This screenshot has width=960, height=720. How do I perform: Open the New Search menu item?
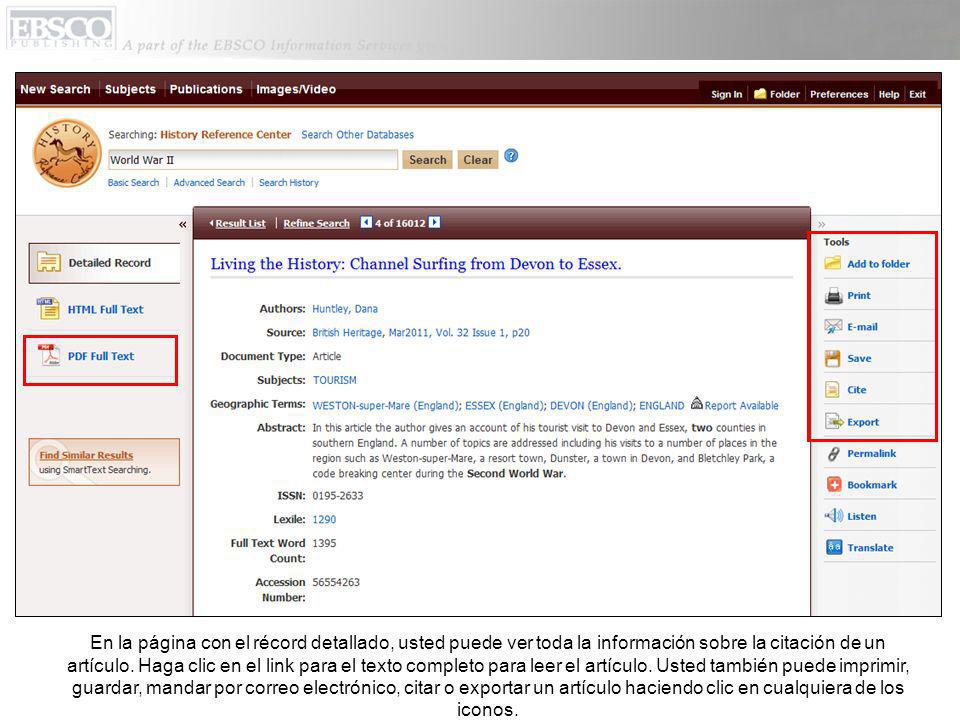(55, 89)
